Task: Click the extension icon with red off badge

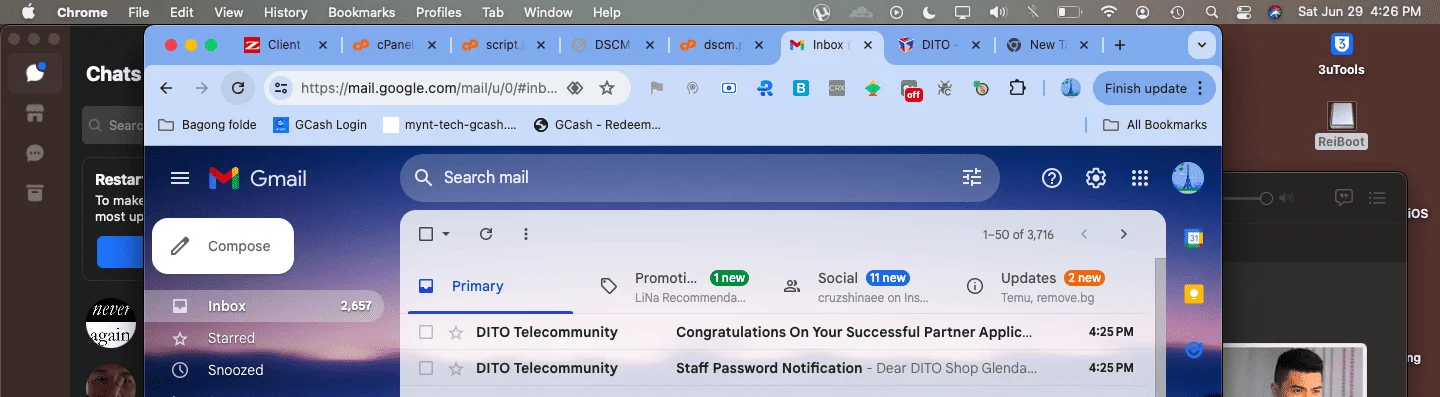Action: pos(911,90)
